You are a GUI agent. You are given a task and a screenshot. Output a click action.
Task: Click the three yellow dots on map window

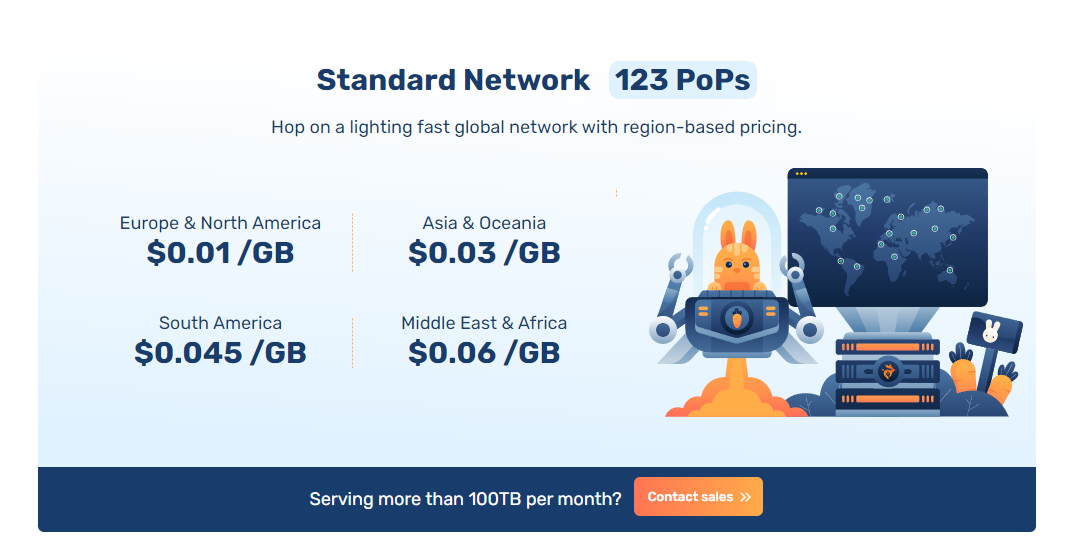801,174
